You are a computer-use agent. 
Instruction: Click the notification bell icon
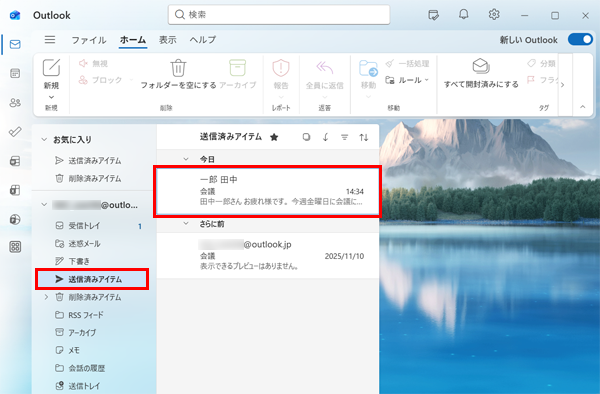click(463, 15)
